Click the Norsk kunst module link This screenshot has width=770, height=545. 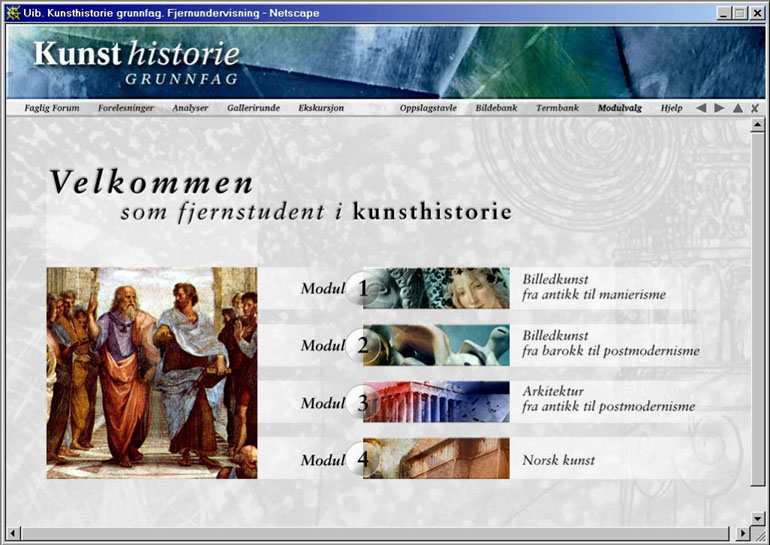(558, 461)
